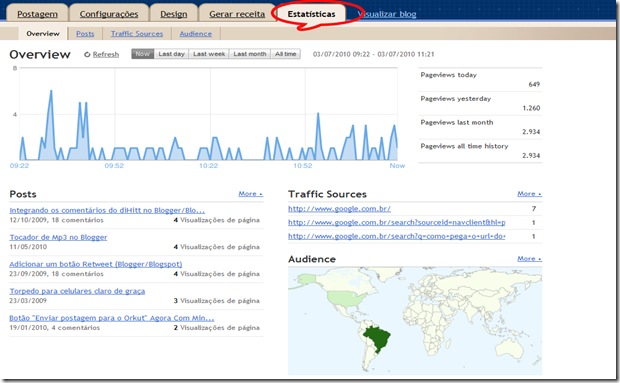Viewport: 620px width, 383px height.
Task: Select the Last week time range
Action: coord(209,54)
